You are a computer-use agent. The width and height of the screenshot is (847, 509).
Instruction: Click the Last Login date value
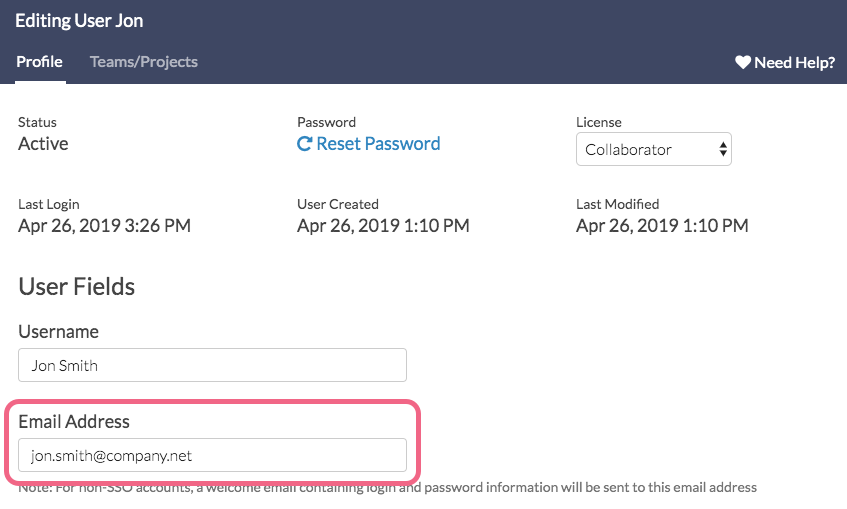[x=104, y=226]
